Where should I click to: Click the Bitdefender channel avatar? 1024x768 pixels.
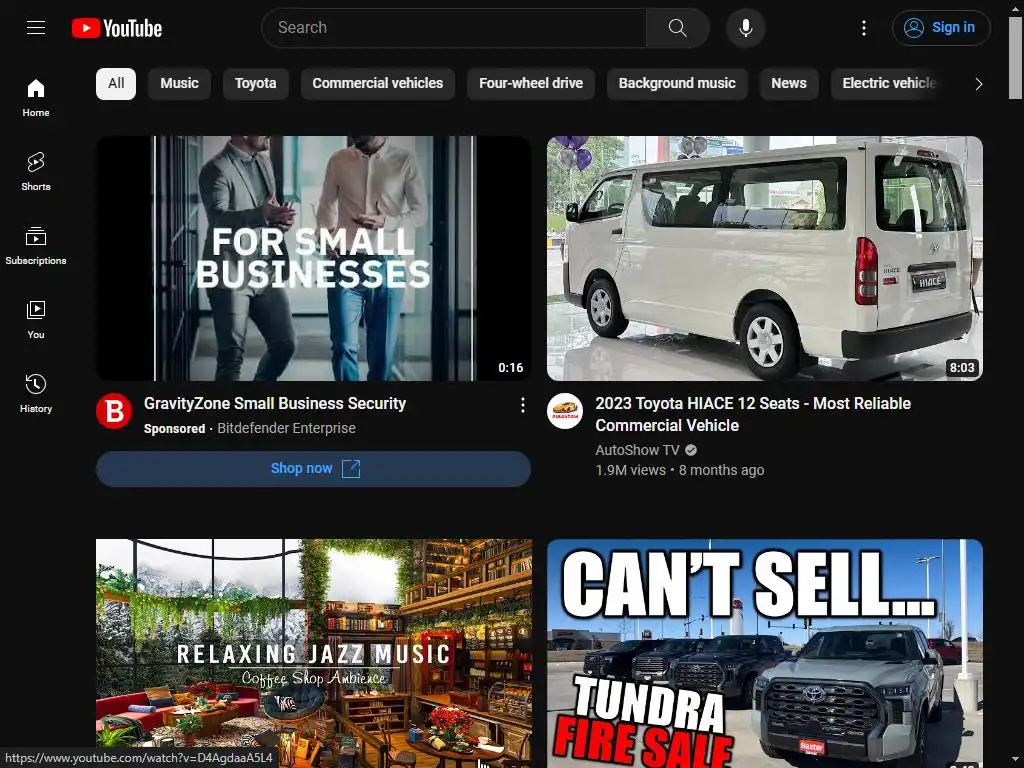coord(114,411)
